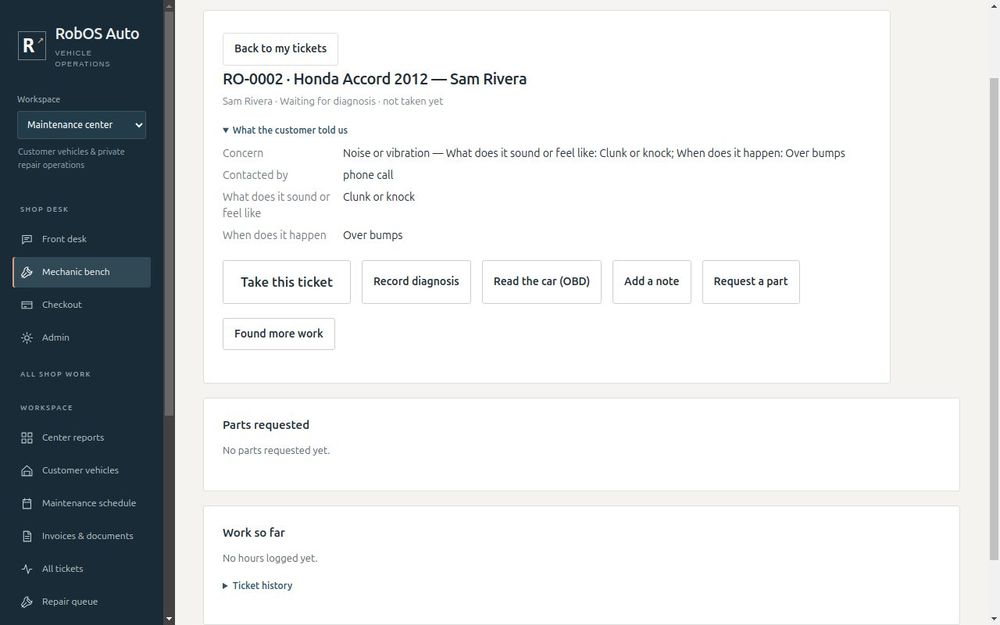Click the Center reports grid icon
The width and height of the screenshot is (1000, 625).
(27, 438)
